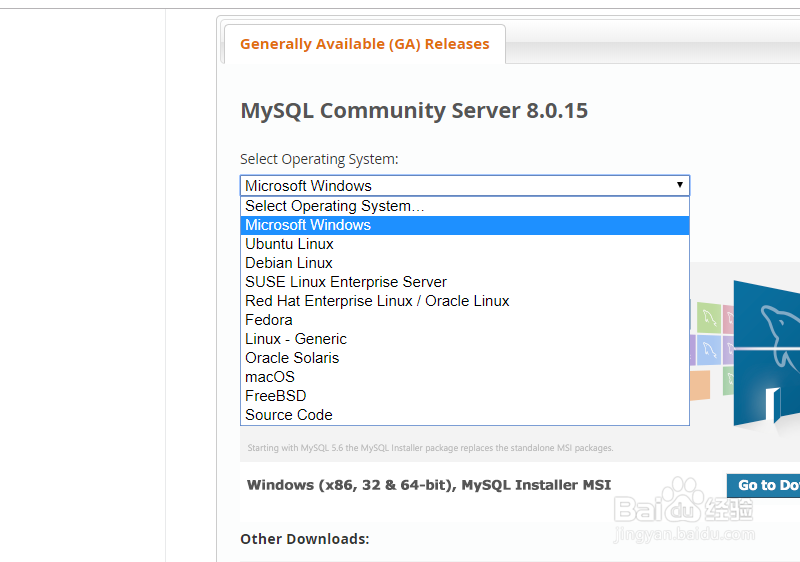Select macOS as operating system
The image size is (800, 562).
pyautogui.click(x=270, y=377)
